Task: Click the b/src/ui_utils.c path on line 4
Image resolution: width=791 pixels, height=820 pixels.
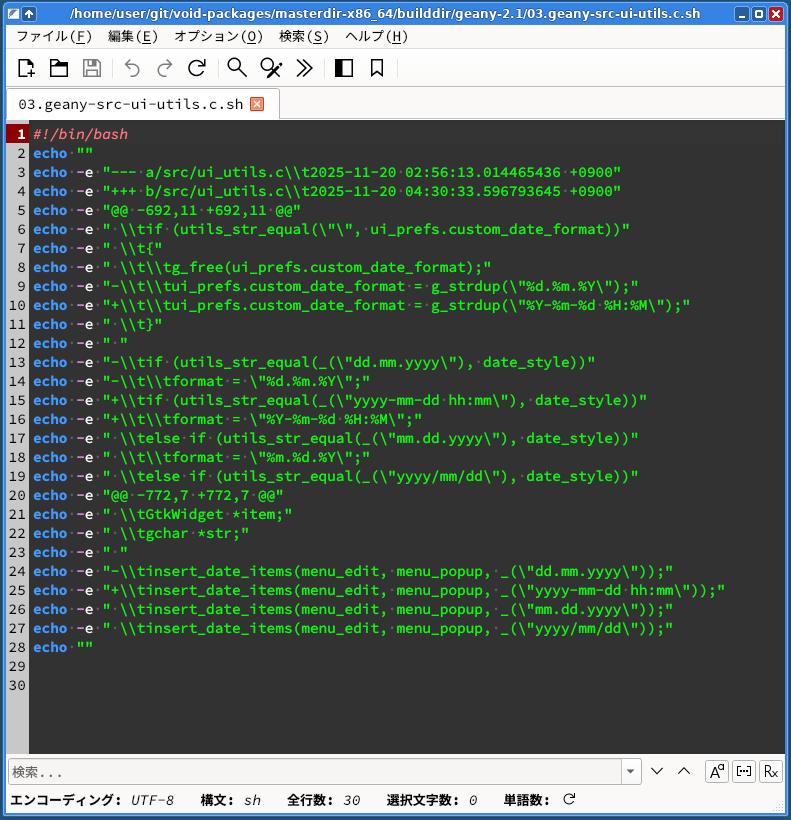Action: point(214,191)
